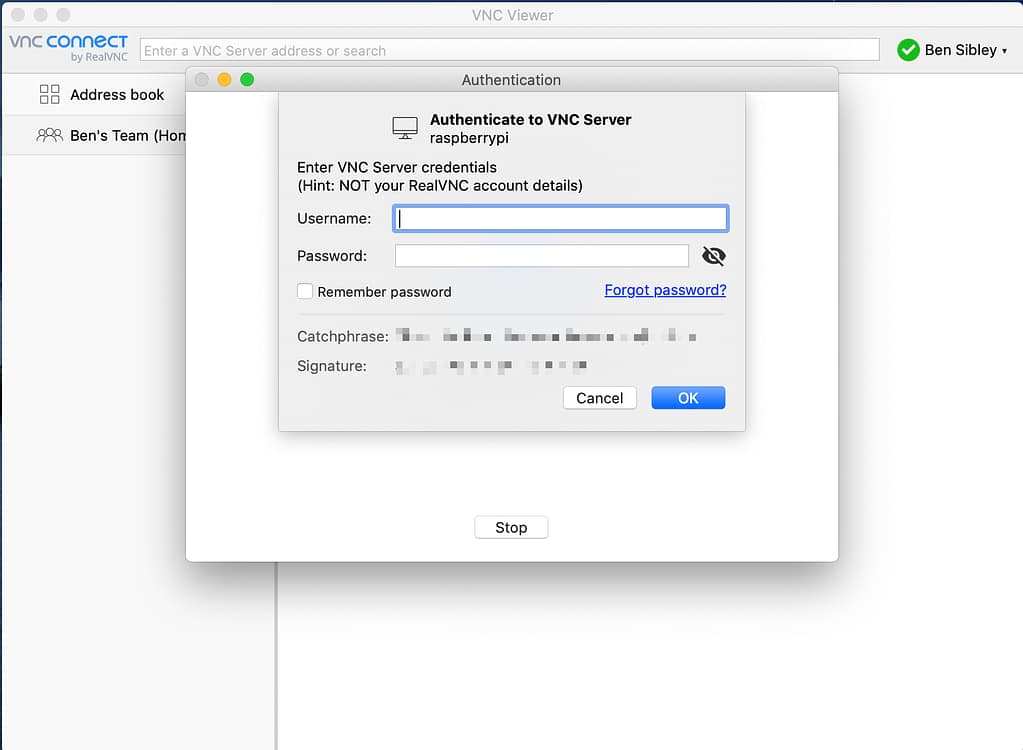The height and width of the screenshot is (750, 1023).
Task: Minimize the Authentication dialog with yellow button
Action: (x=225, y=80)
